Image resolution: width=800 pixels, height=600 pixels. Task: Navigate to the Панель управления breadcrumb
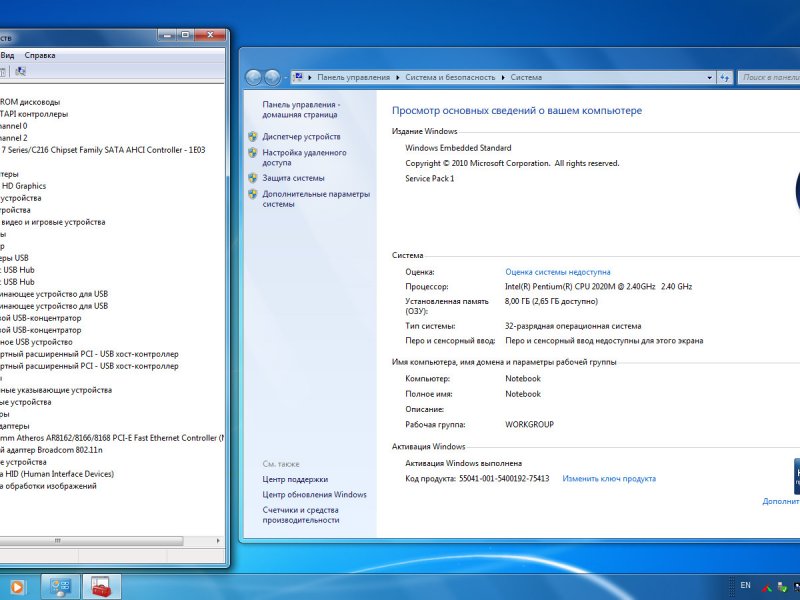[x=353, y=78]
